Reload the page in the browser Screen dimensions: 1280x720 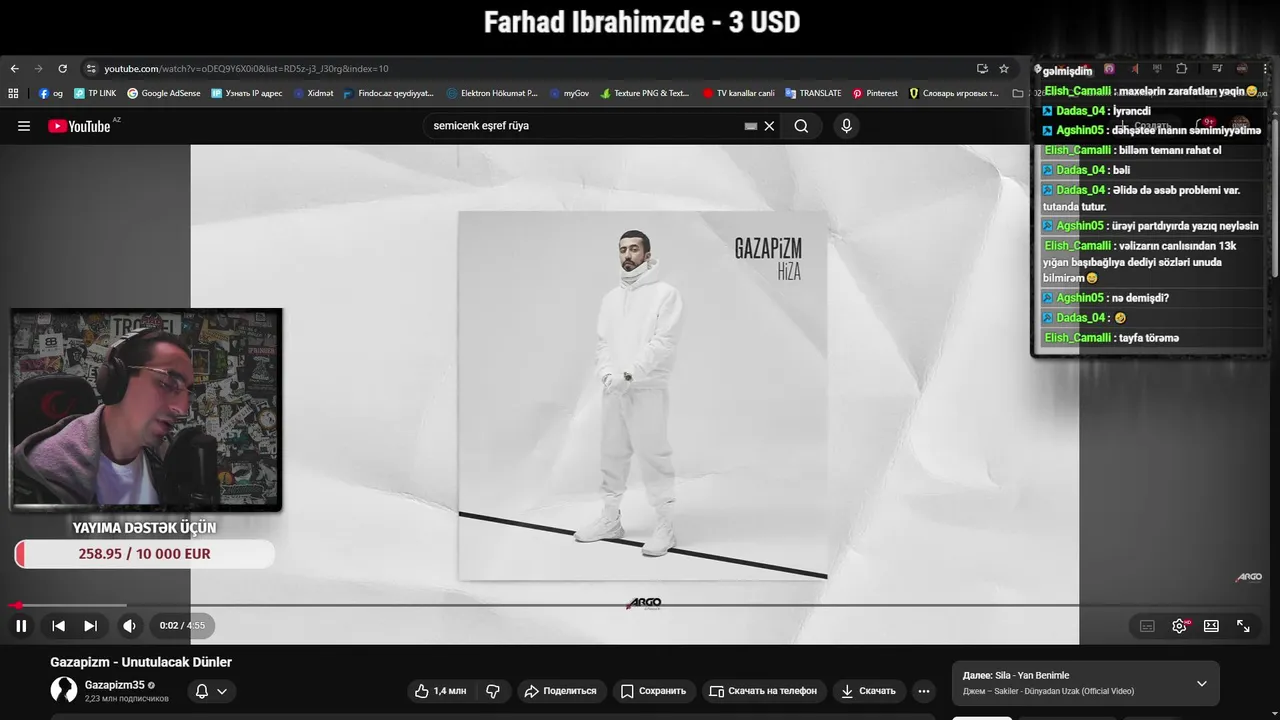coord(62,68)
